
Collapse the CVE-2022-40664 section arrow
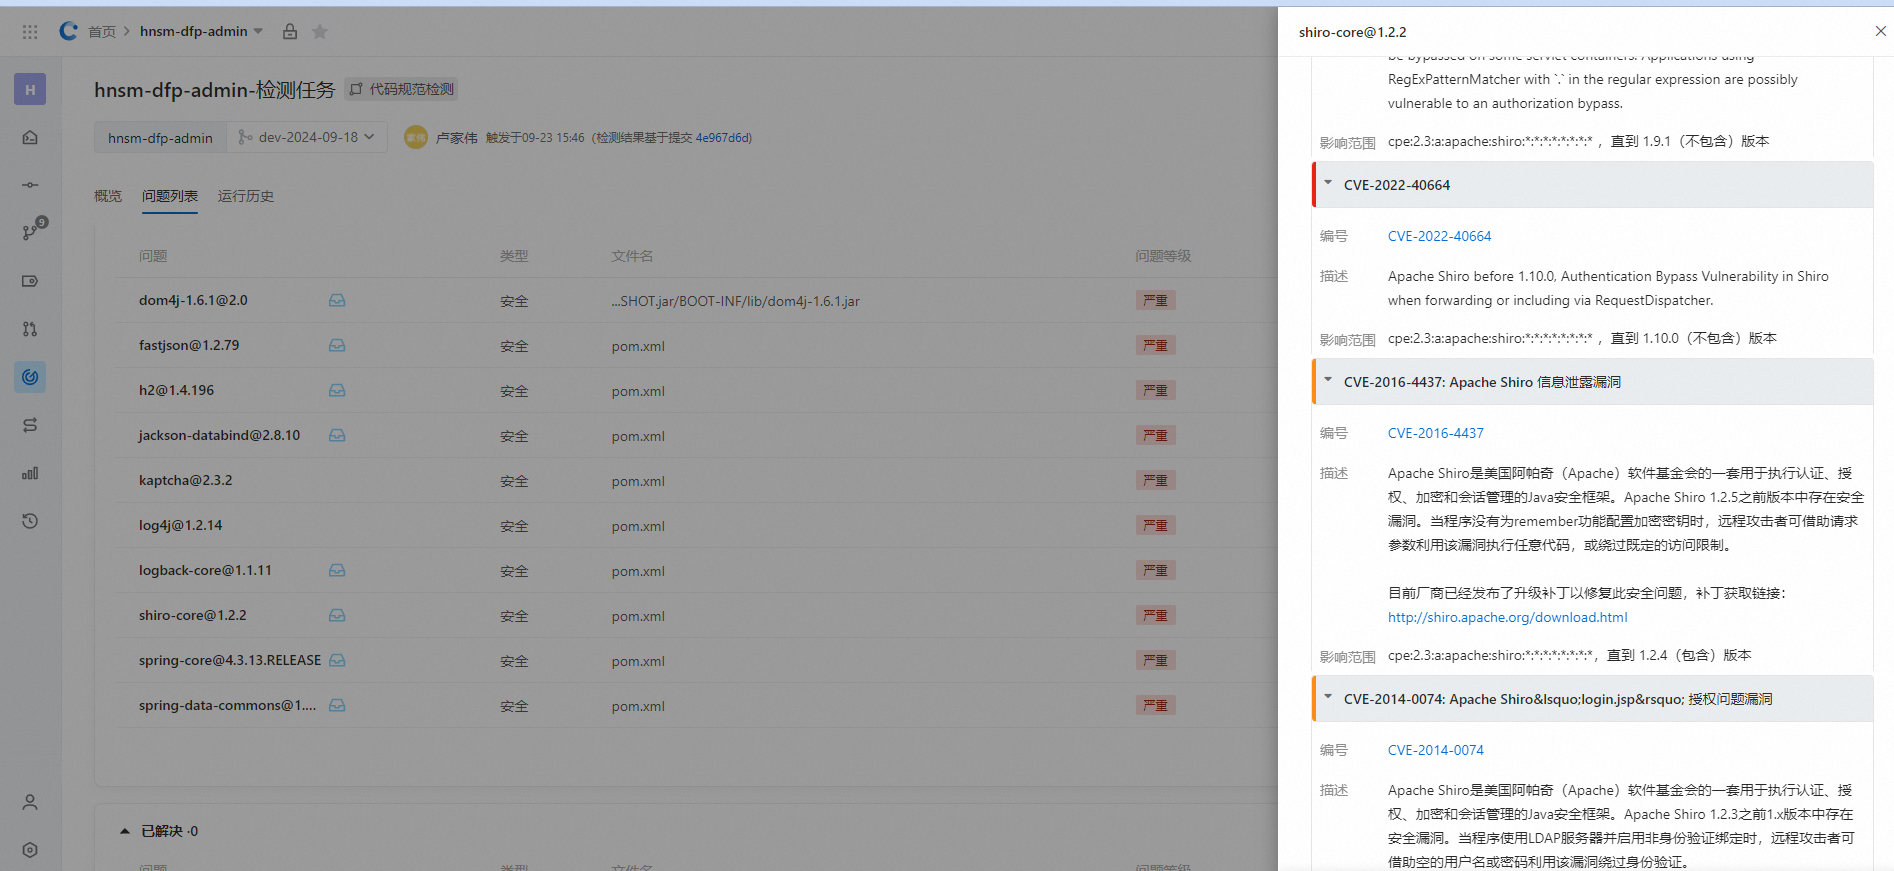coord(1328,183)
